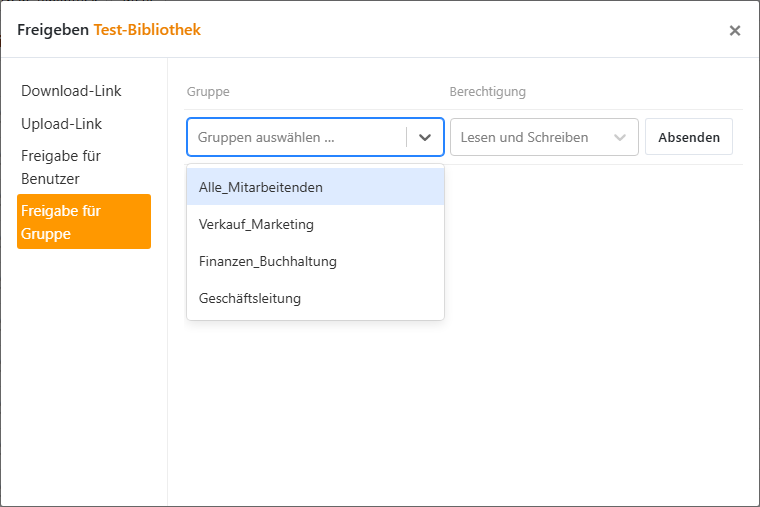Open the Download-Link tab
This screenshot has height=507, width=760.
point(71,91)
